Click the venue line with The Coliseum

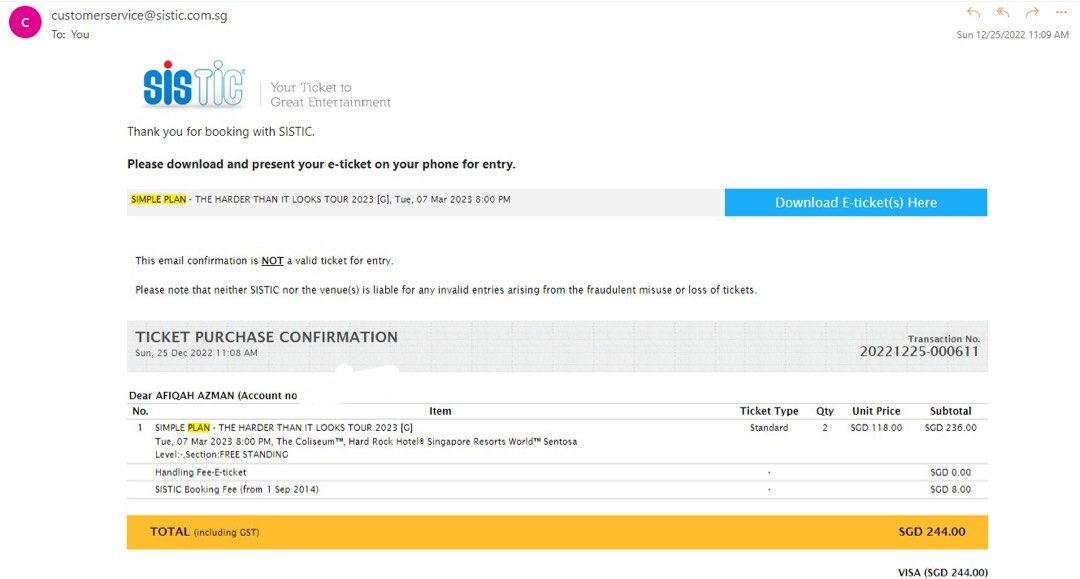pyautogui.click(x=366, y=441)
